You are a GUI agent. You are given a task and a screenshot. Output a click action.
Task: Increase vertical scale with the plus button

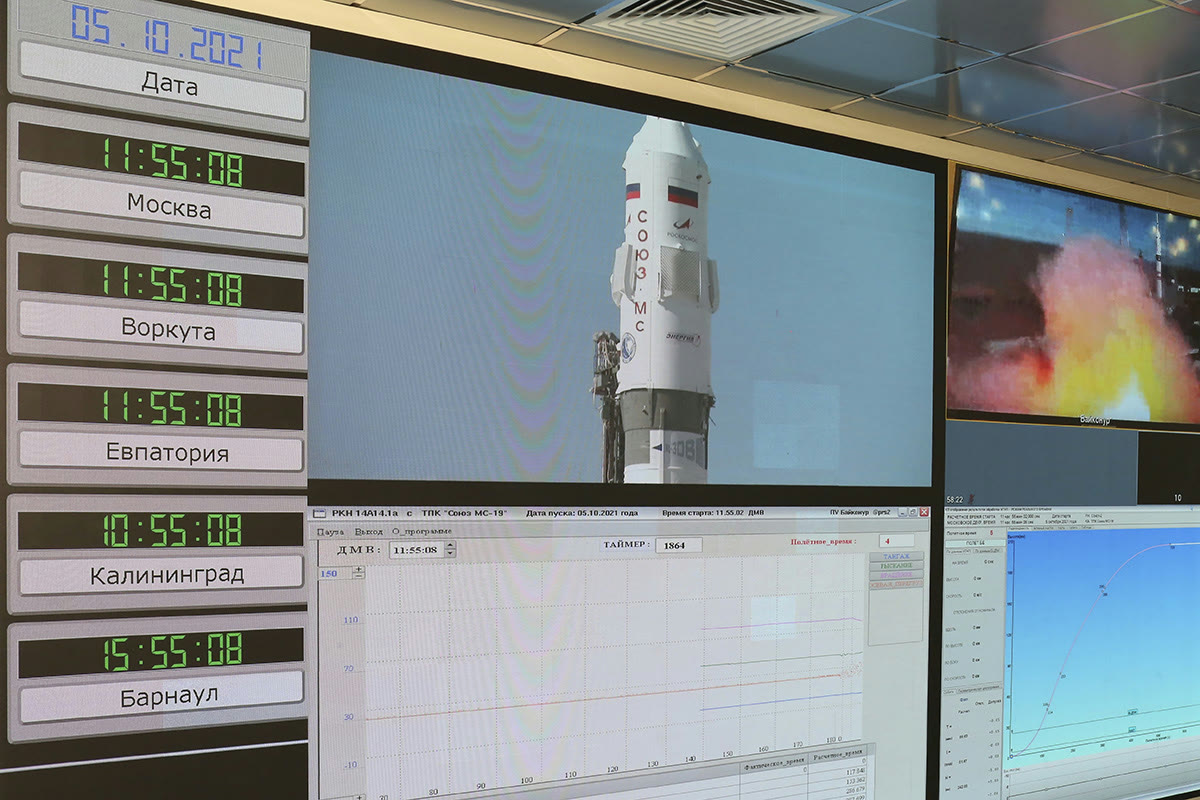pyautogui.click(x=359, y=569)
